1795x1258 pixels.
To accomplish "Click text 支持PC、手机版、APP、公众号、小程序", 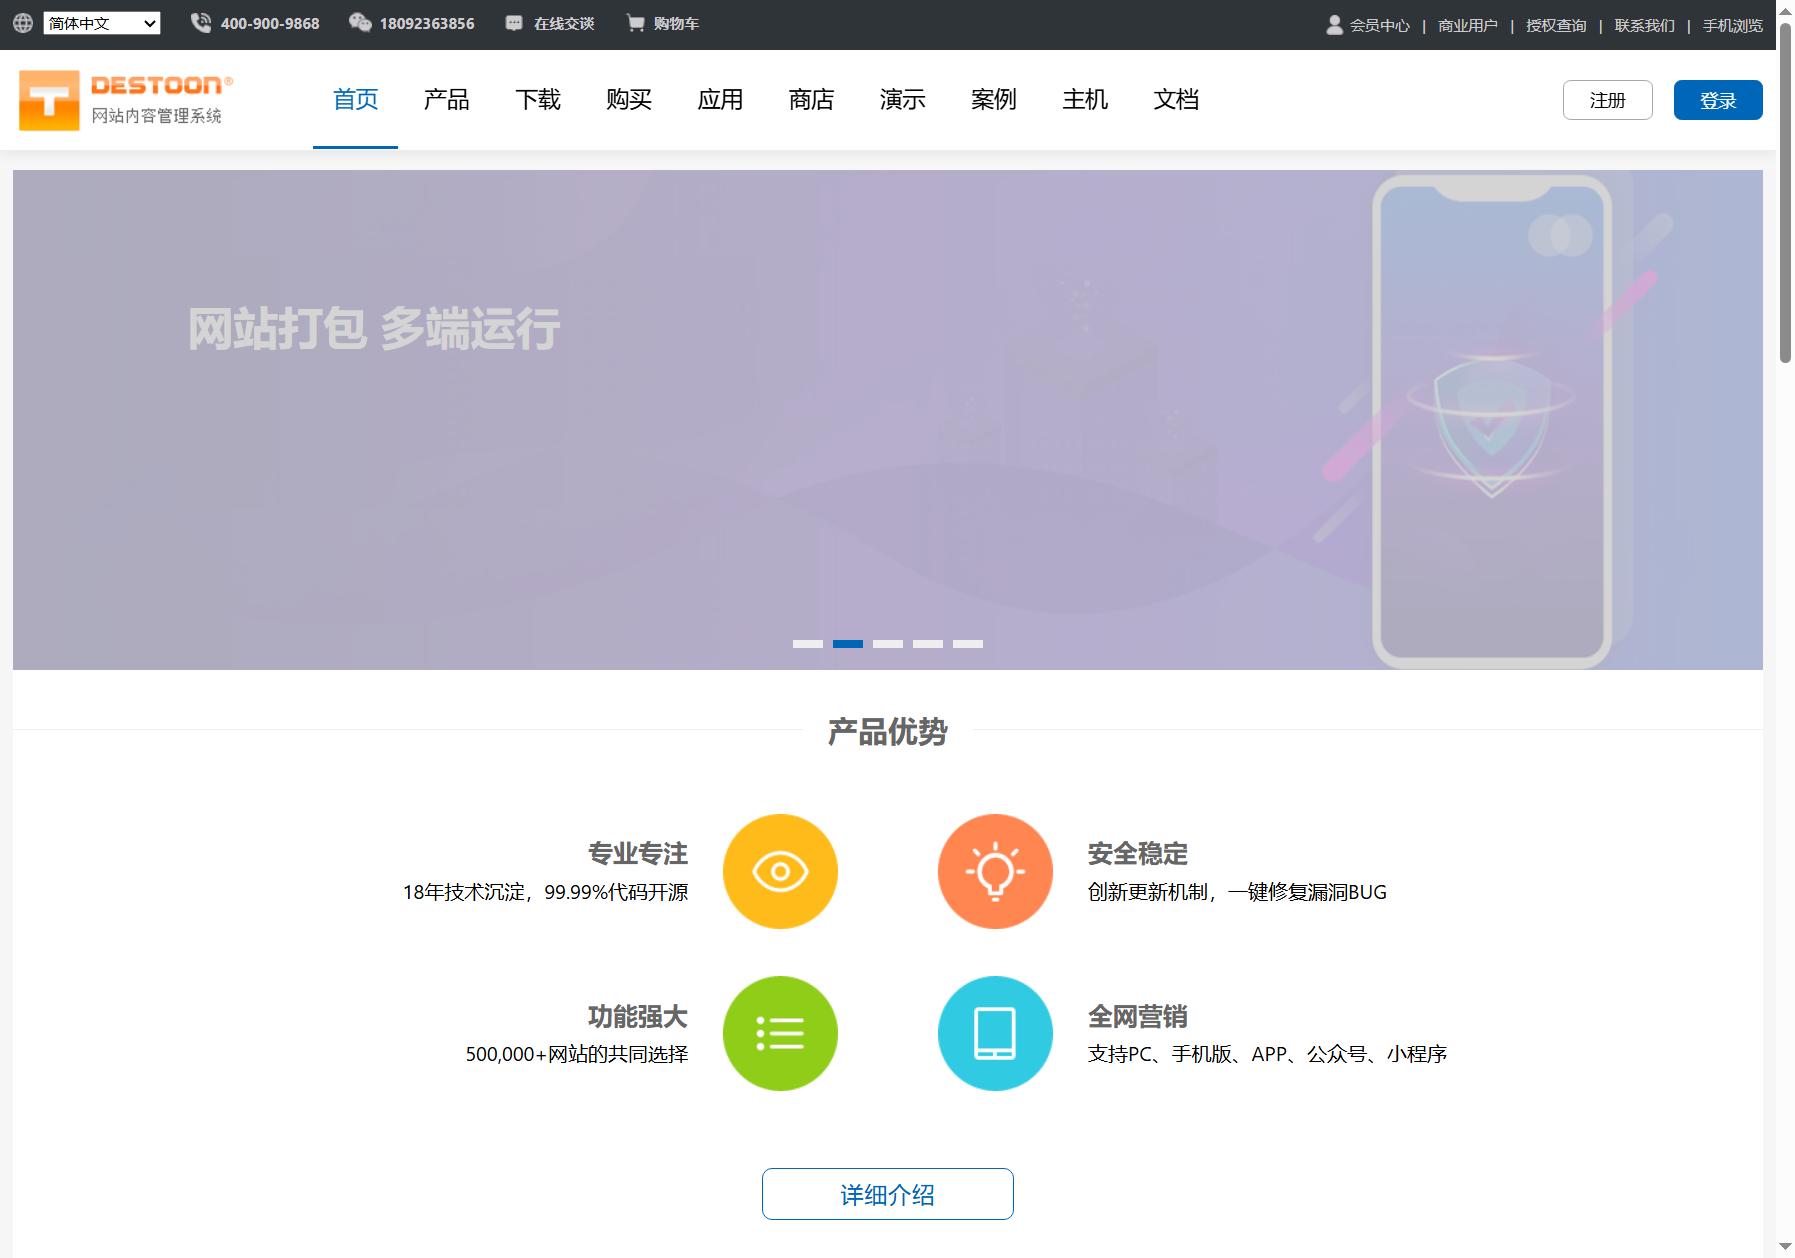I will point(1268,1054).
